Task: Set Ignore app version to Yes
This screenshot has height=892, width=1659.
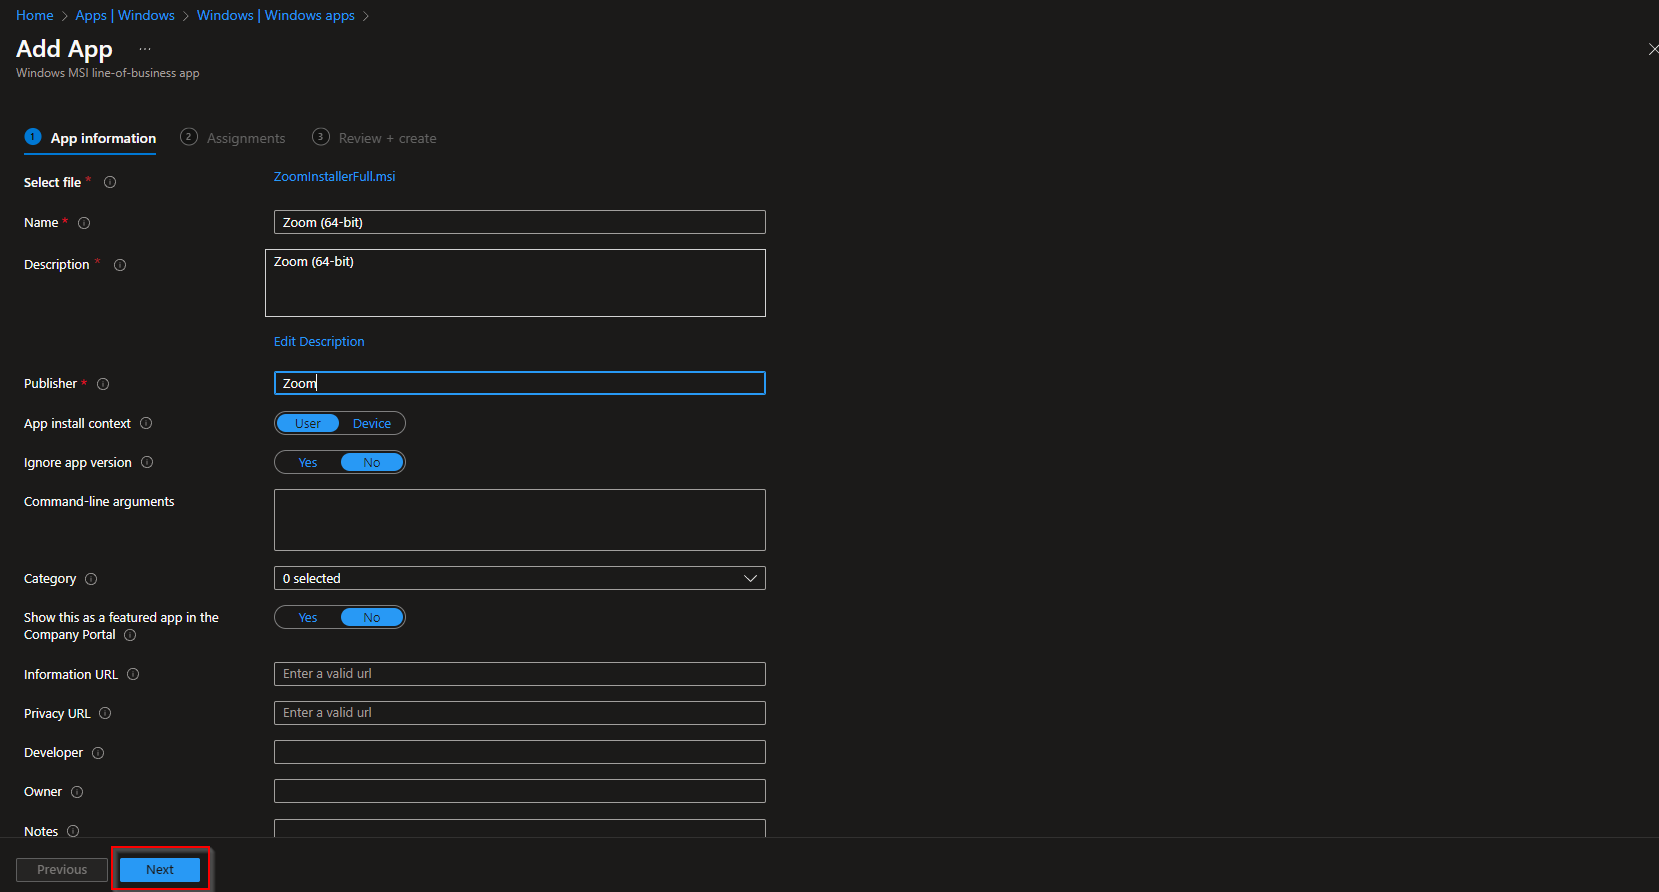Action: 308,462
